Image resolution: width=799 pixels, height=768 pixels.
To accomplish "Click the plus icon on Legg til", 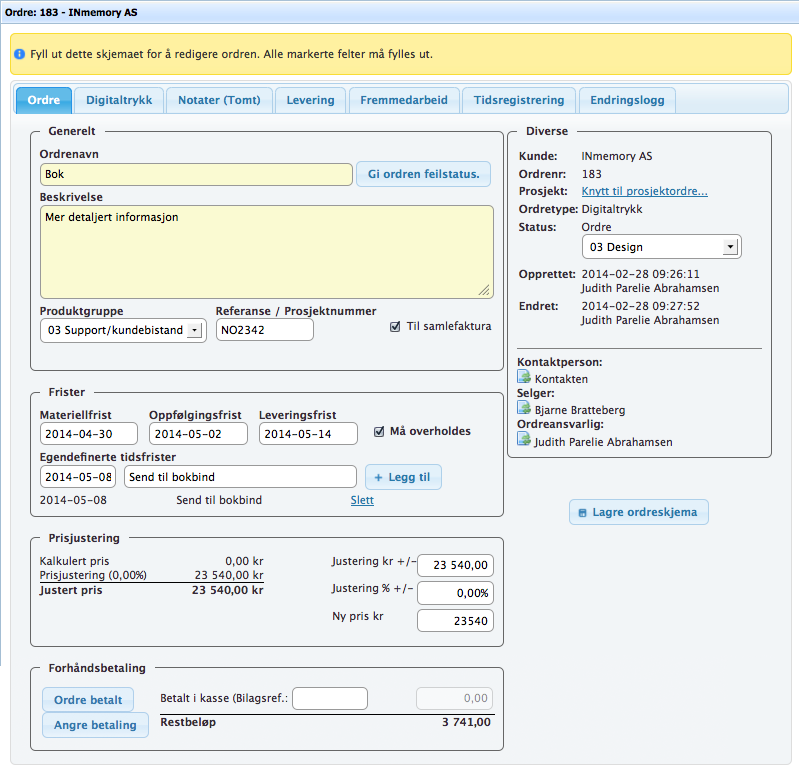I will coord(378,477).
